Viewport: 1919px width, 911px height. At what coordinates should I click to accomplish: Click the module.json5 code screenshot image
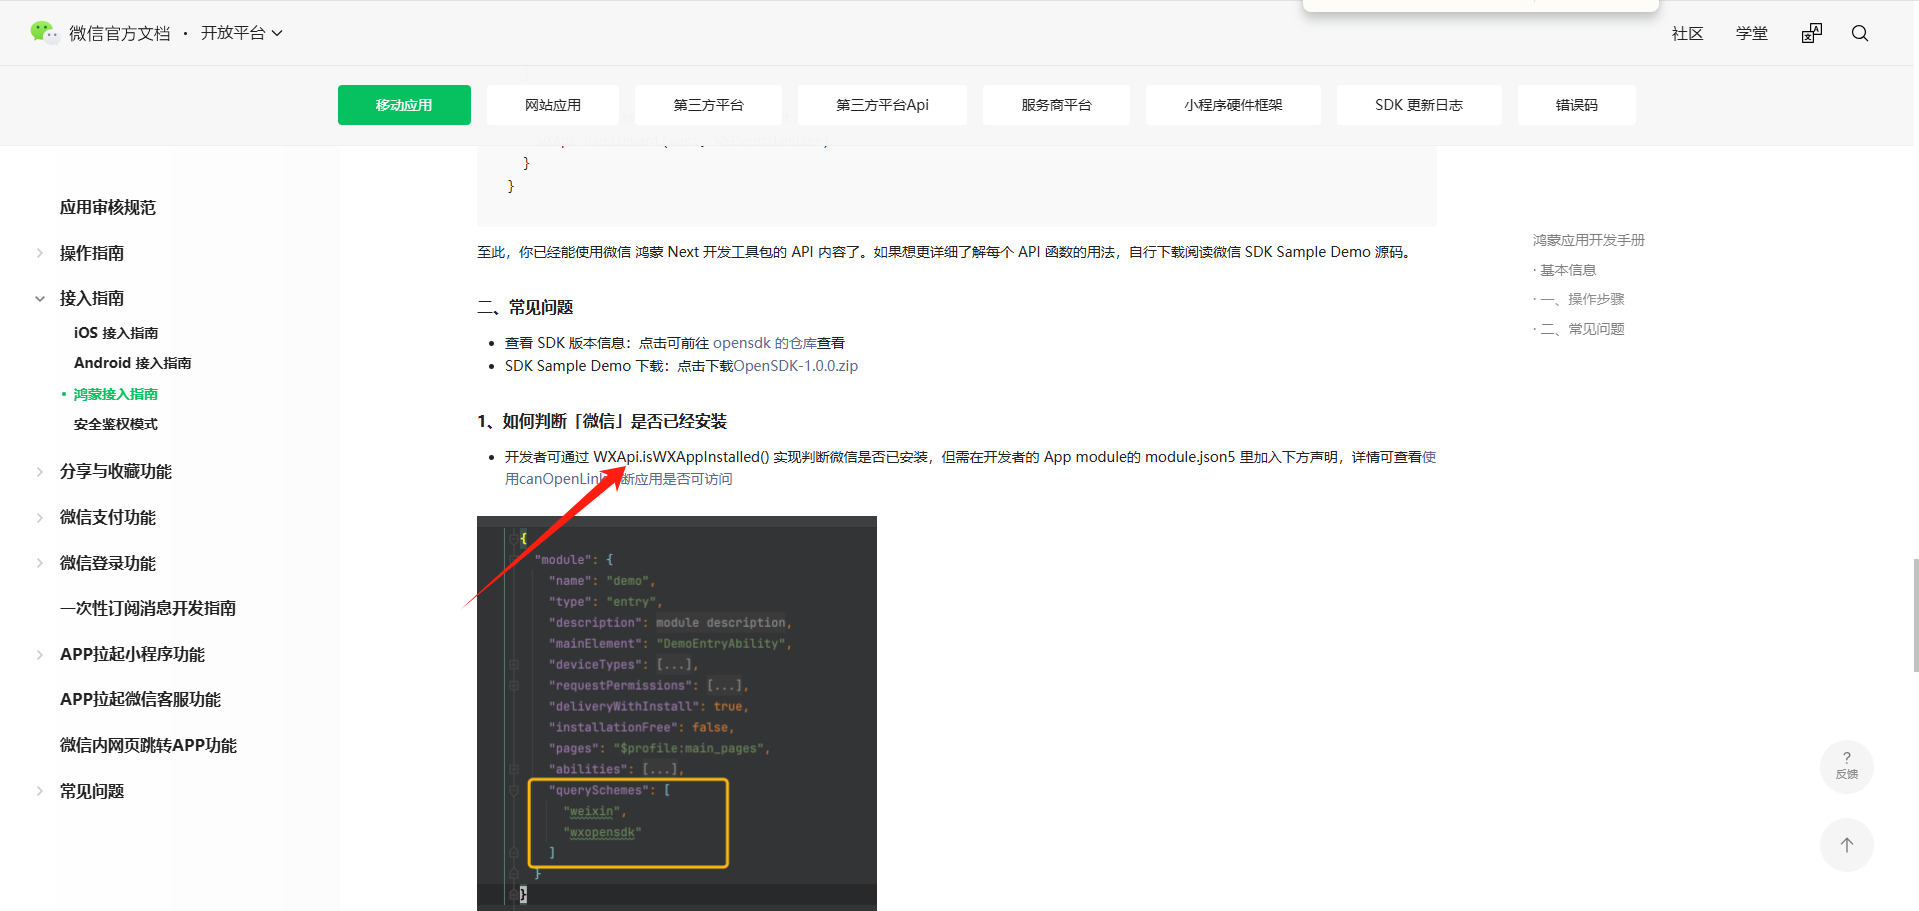(x=677, y=713)
